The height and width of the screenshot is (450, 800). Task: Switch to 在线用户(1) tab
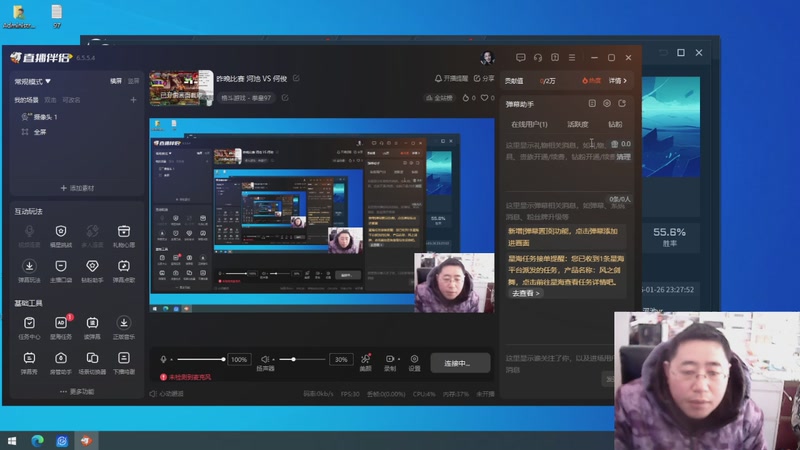(x=529, y=124)
